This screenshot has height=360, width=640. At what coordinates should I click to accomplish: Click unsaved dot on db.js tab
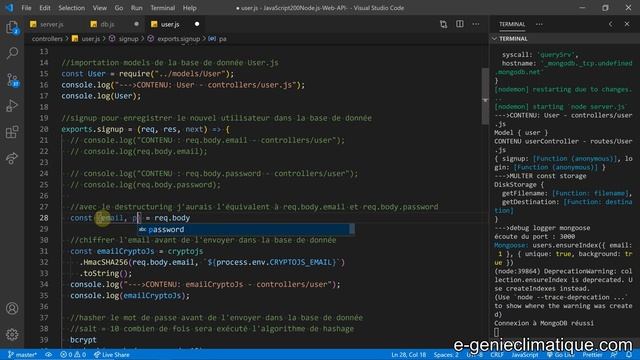[x=136, y=24]
